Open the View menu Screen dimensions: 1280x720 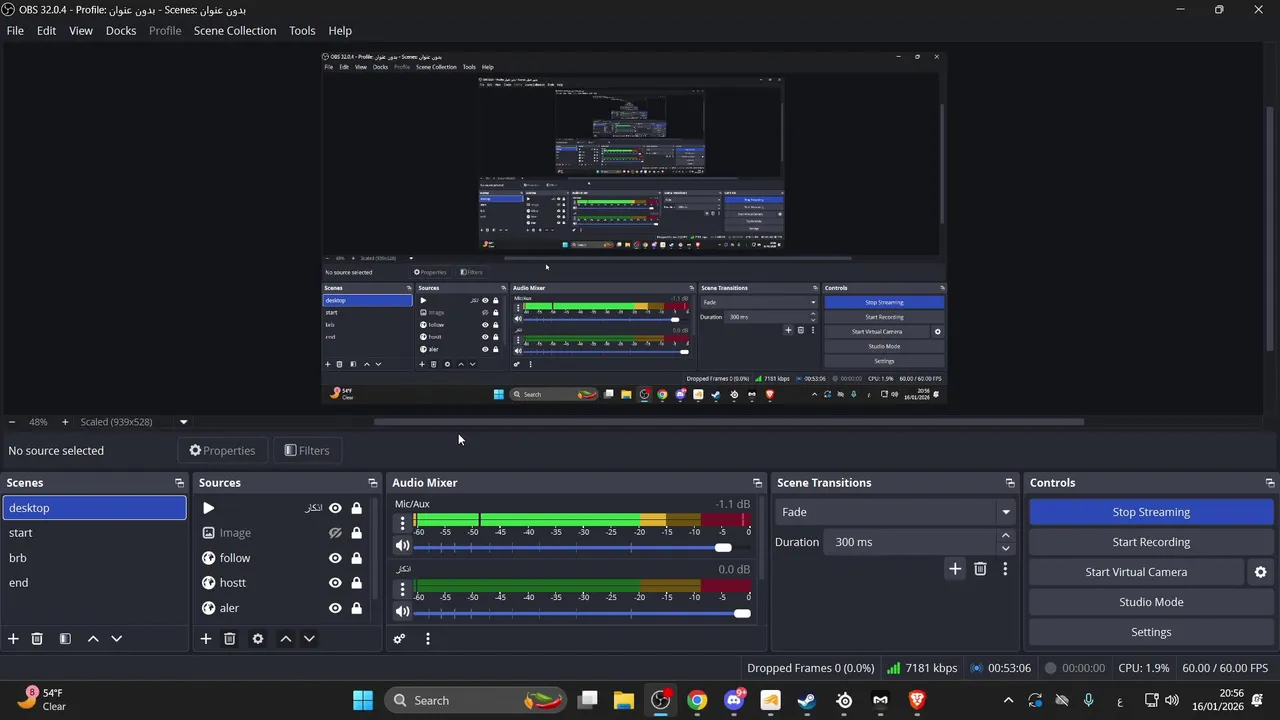tap(81, 30)
